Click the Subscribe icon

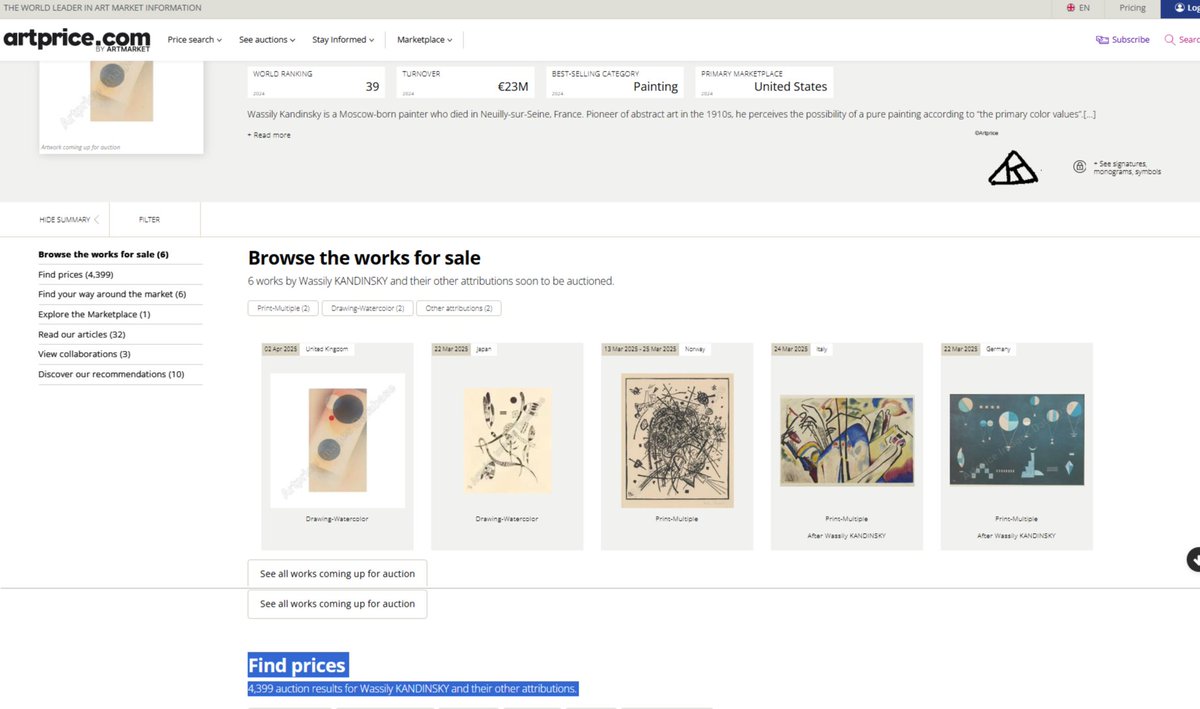click(1102, 40)
